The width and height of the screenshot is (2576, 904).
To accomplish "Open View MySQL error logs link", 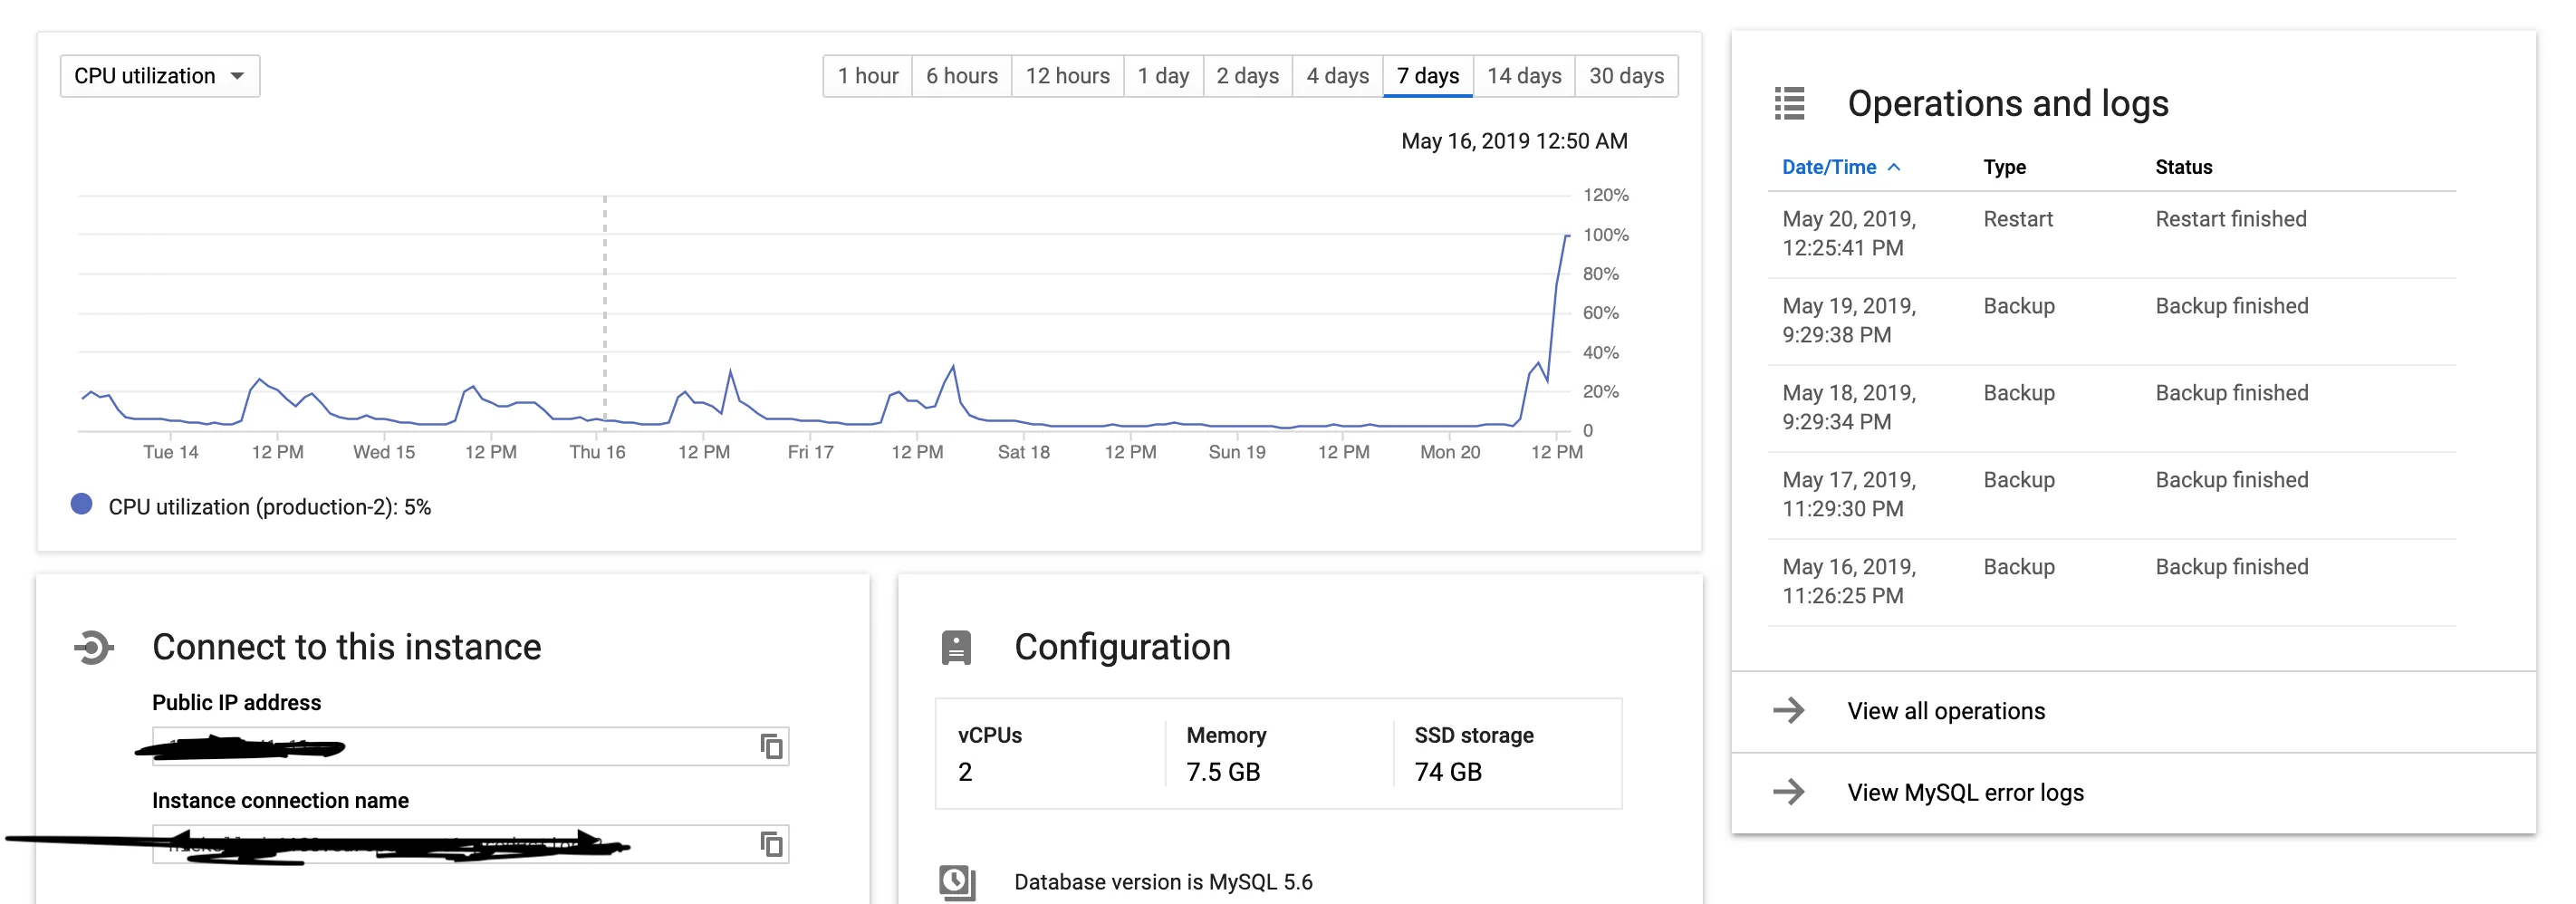I will pyautogui.click(x=1965, y=793).
